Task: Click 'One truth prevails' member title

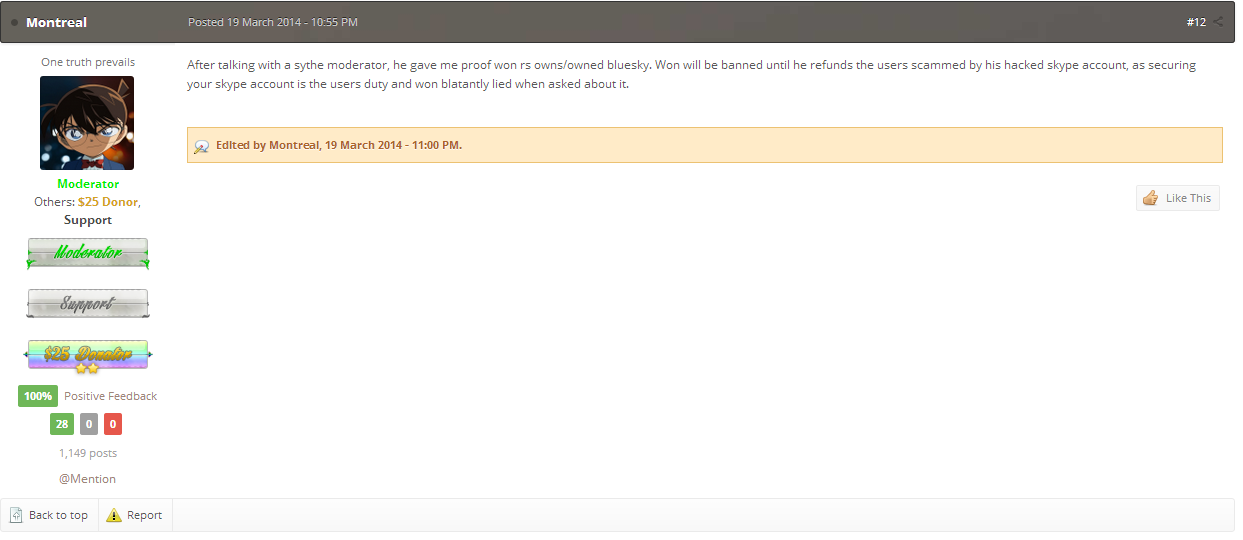Action: click(88, 62)
